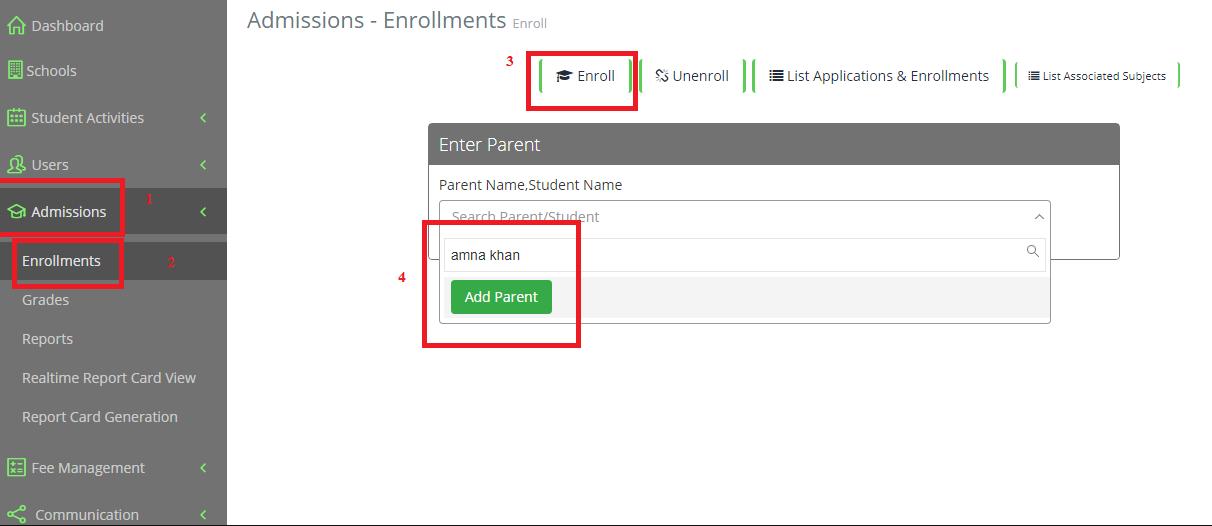Open List Associated Subjects tab
Viewport: 1212px width, 526px height.
(1097, 76)
